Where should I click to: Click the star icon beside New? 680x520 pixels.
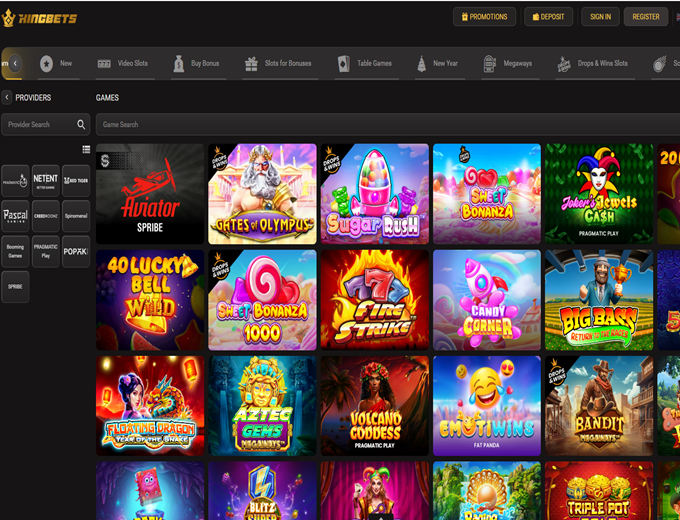pos(46,64)
